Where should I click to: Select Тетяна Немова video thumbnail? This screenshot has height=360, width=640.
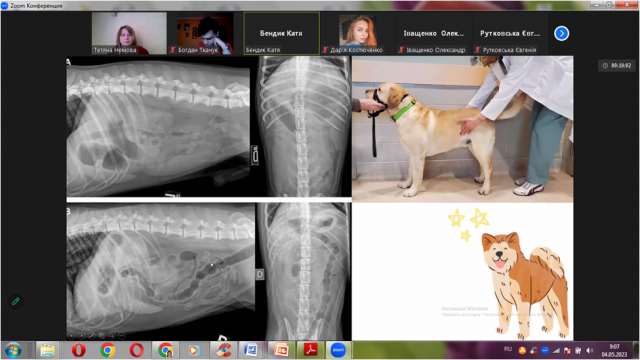pos(129,33)
